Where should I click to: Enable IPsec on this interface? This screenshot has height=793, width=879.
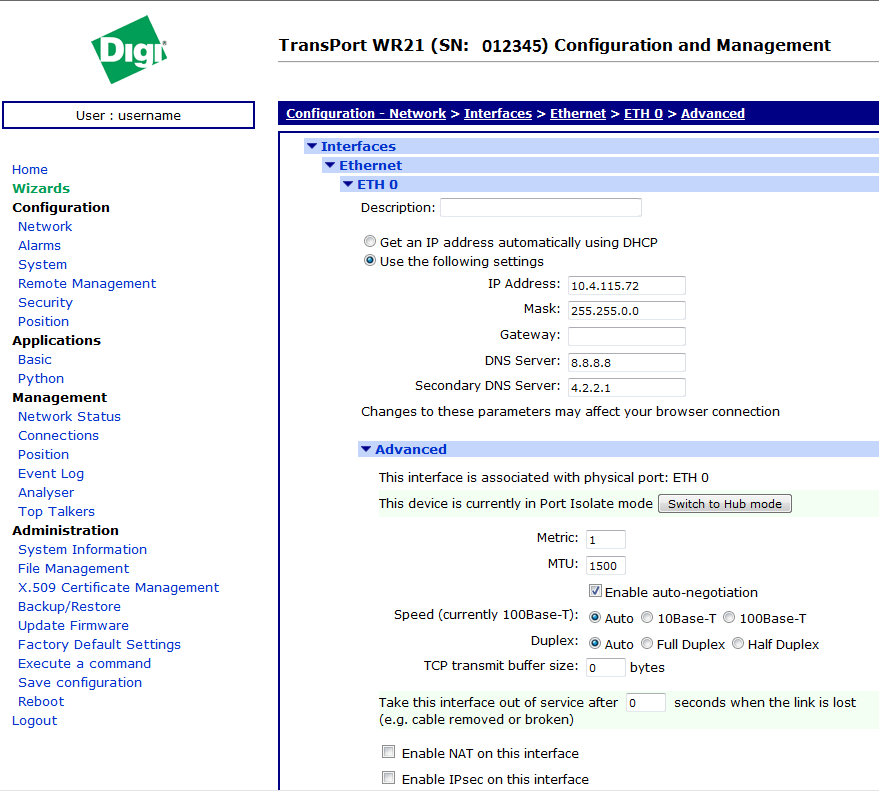coord(388,779)
